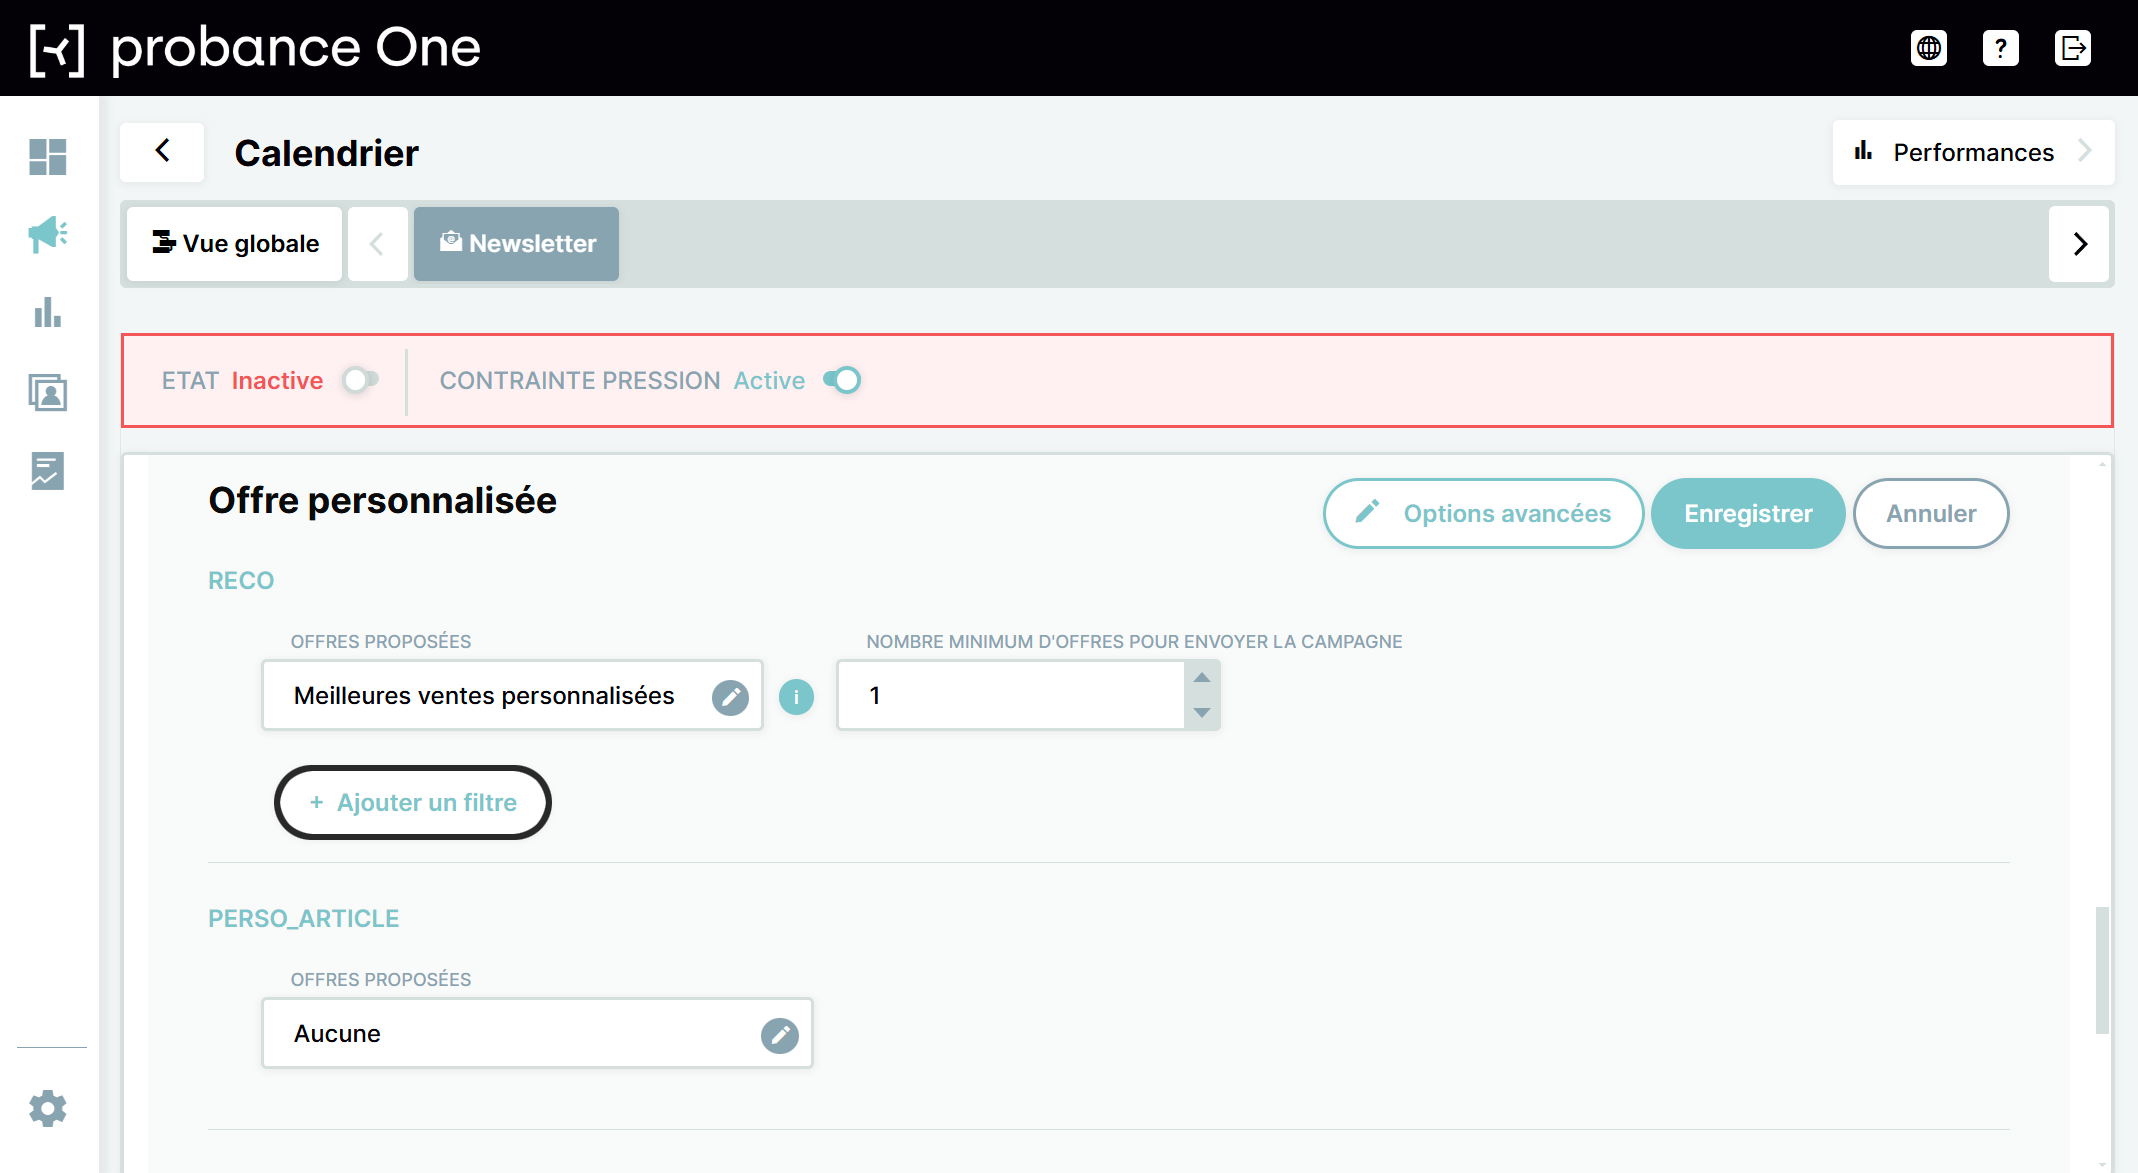2138x1173 pixels.
Task: Click Ajouter un filtre button
Action: [413, 803]
